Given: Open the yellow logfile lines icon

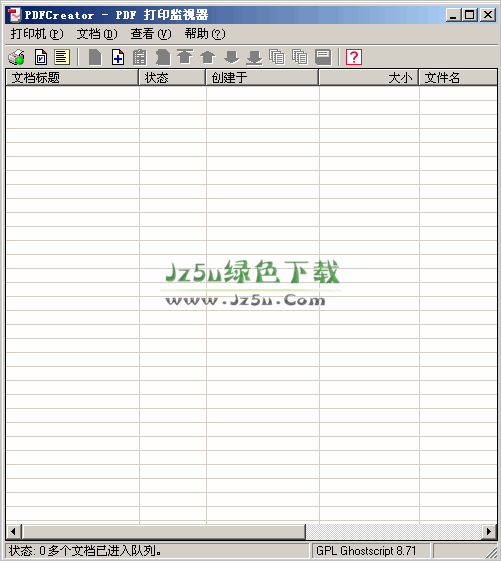Looking at the screenshot, I should point(62,57).
